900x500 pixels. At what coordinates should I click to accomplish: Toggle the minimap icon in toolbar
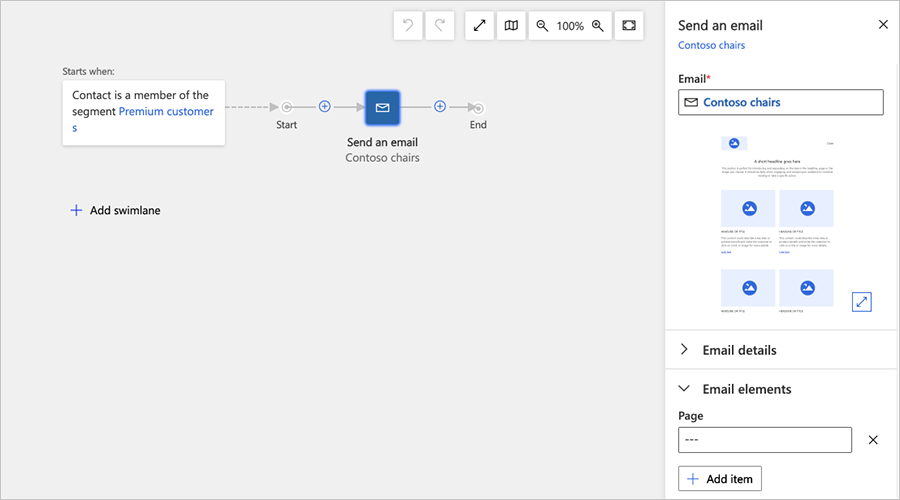(511, 26)
